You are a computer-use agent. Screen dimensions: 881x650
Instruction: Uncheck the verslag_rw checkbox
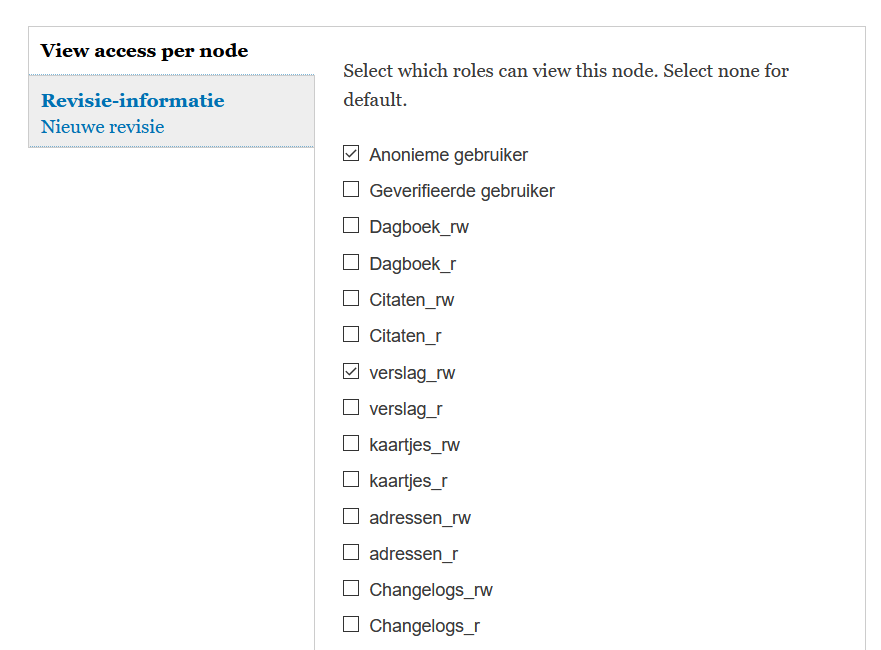click(x=351, y=372)
